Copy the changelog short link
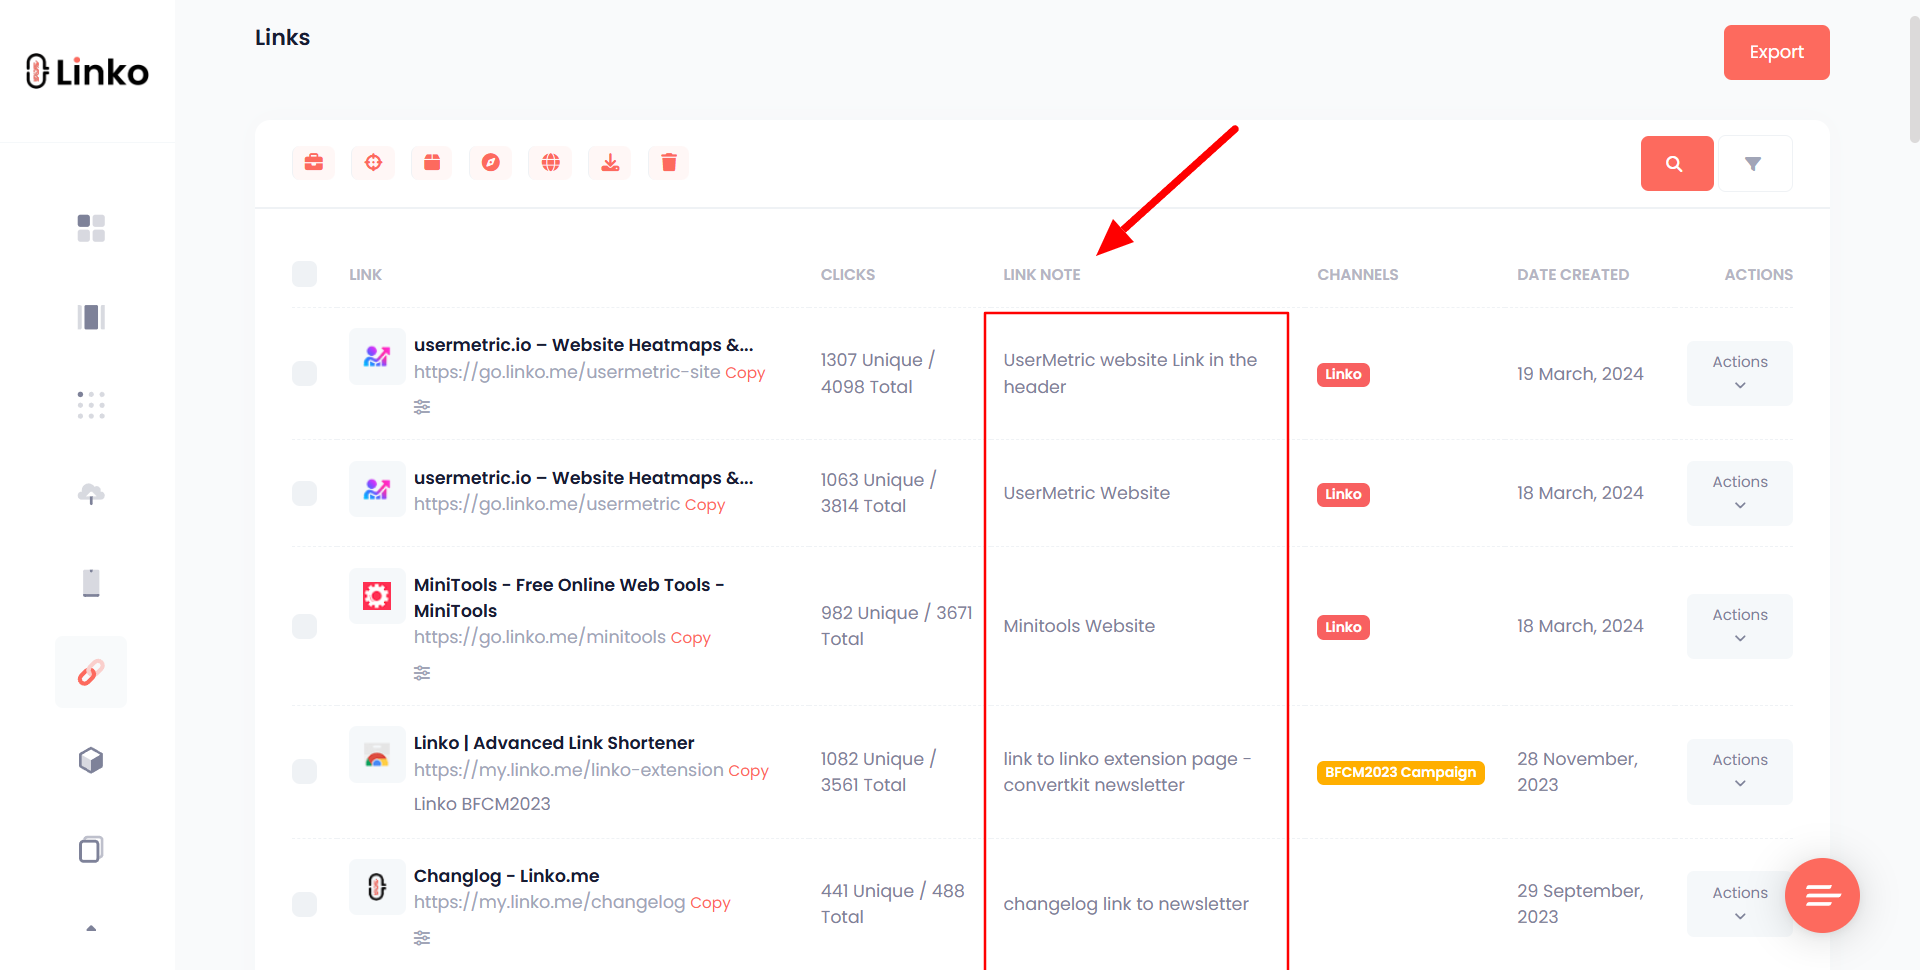 point(710,903)
